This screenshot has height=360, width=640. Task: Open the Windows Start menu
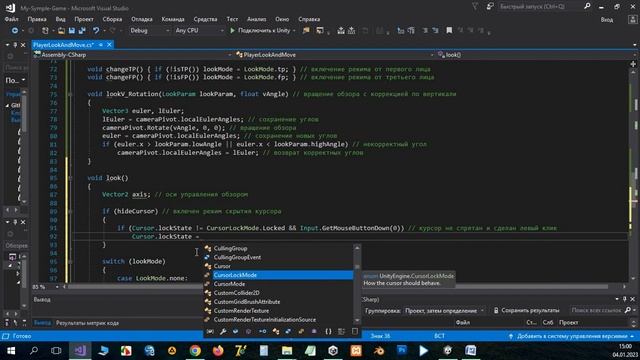11,351
